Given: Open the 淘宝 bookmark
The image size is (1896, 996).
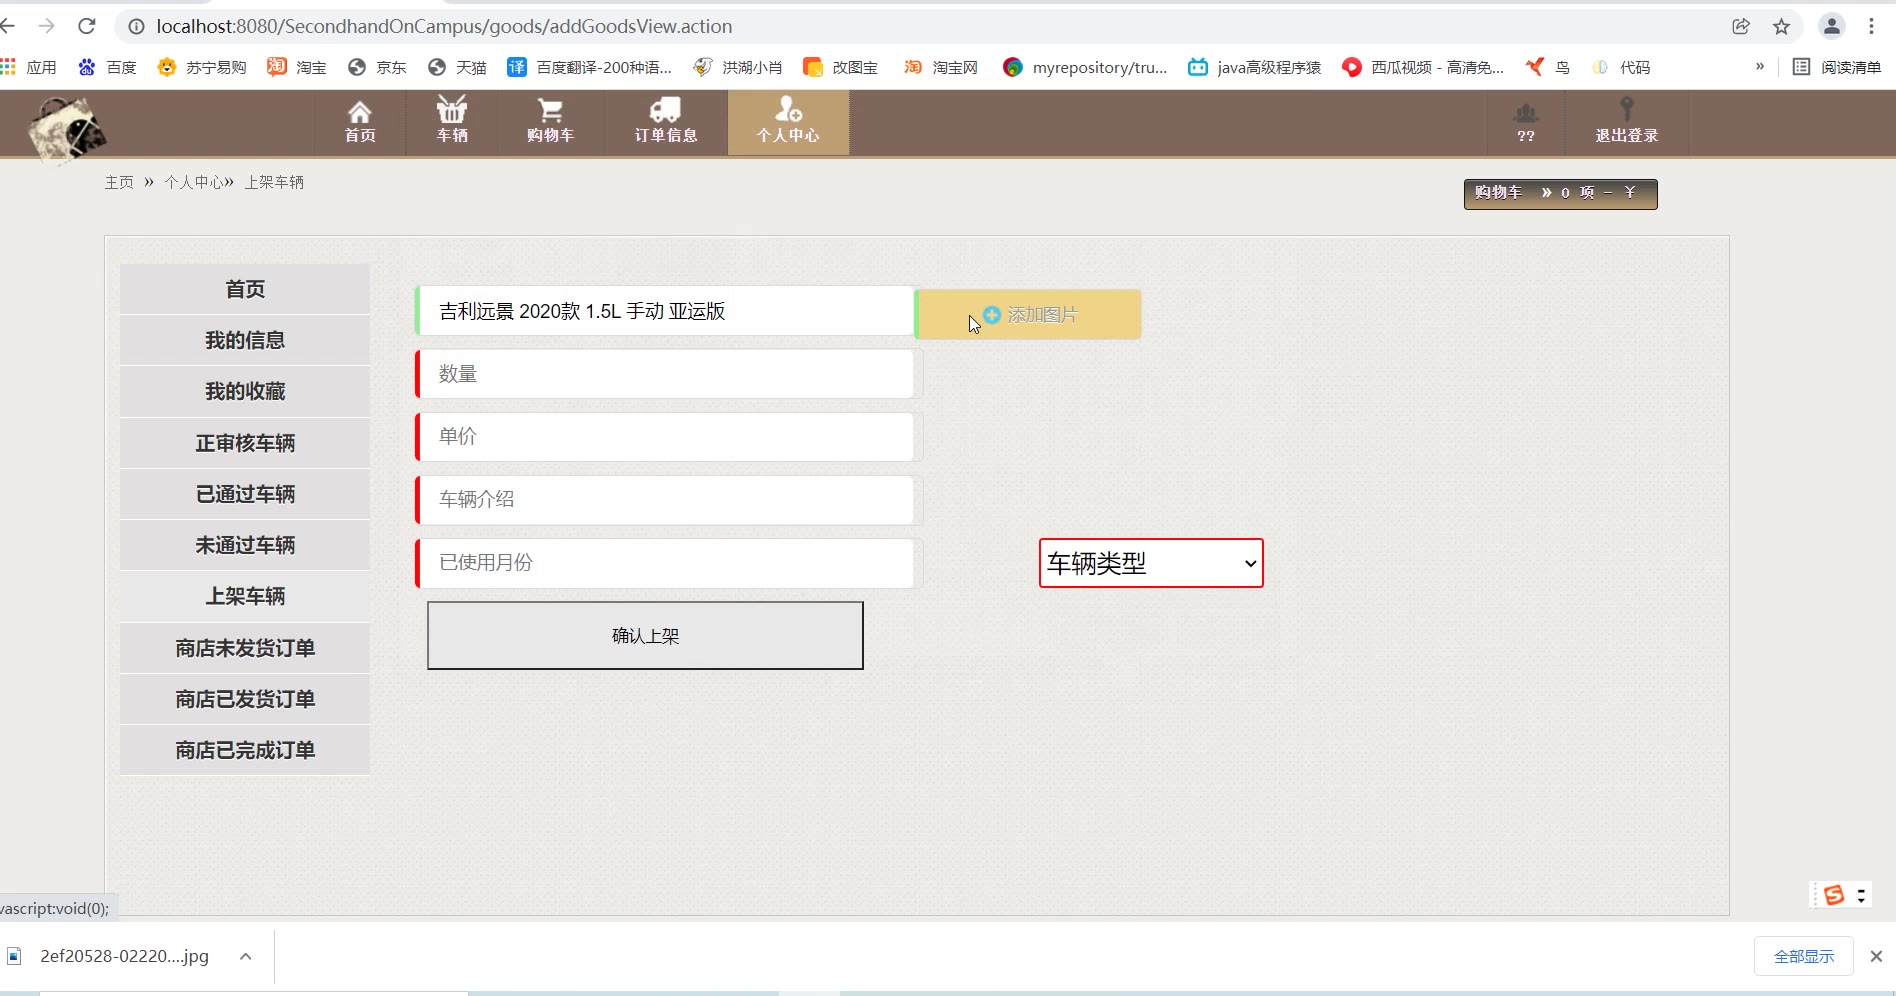Looking at the screenshot, I should pyautogui.click(x=297, y=67).
